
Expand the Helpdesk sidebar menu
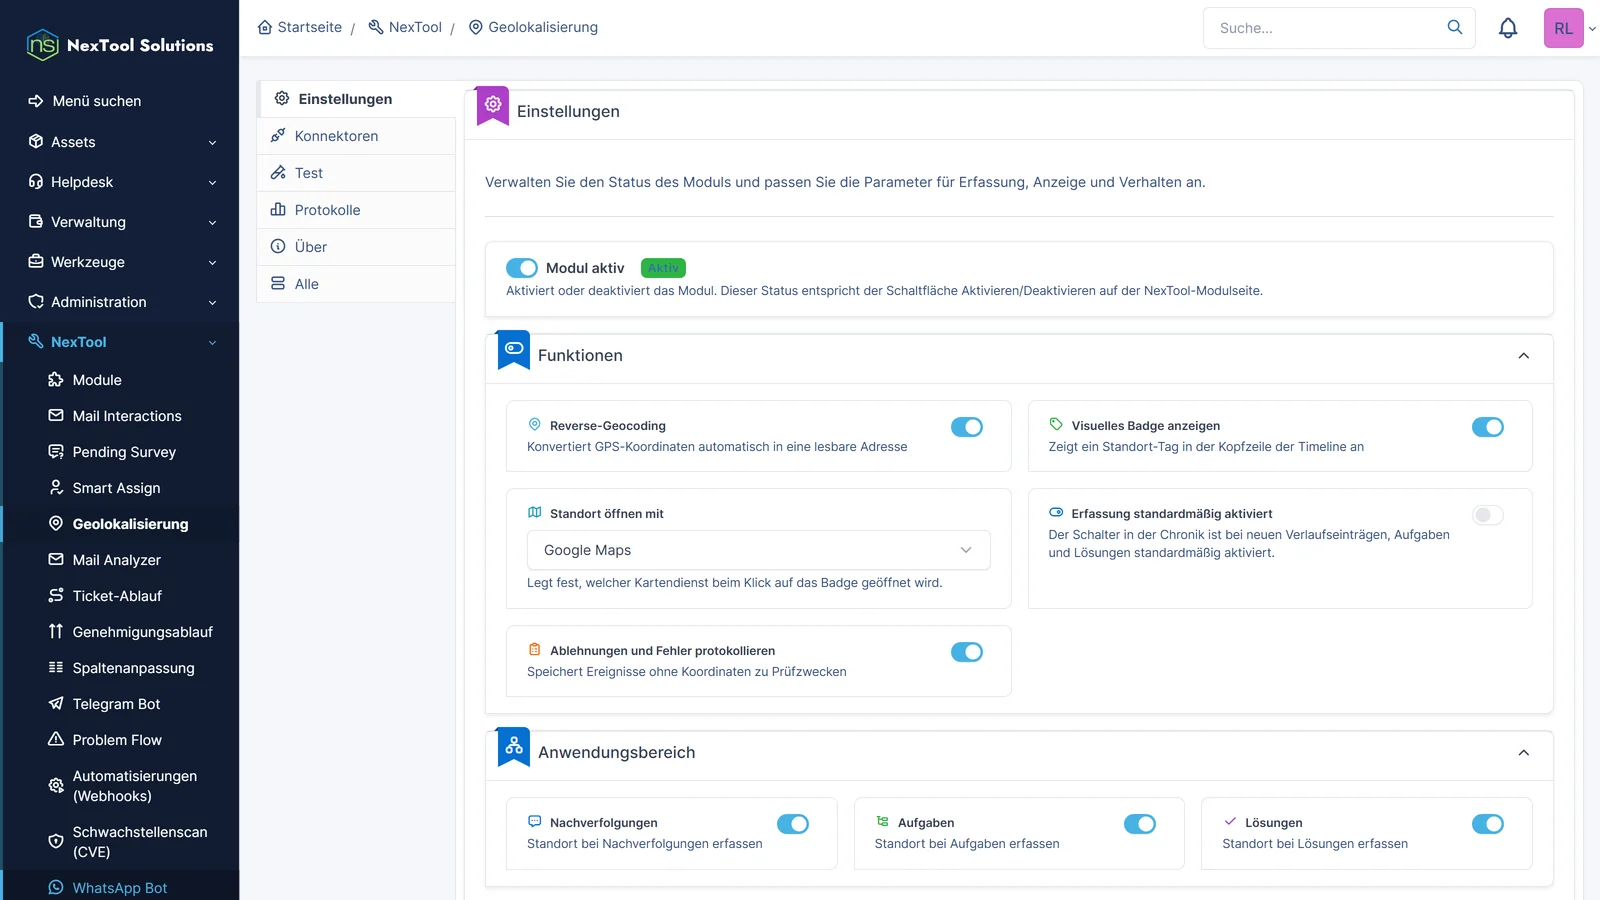pyautogui.click(x=120, y=182)
